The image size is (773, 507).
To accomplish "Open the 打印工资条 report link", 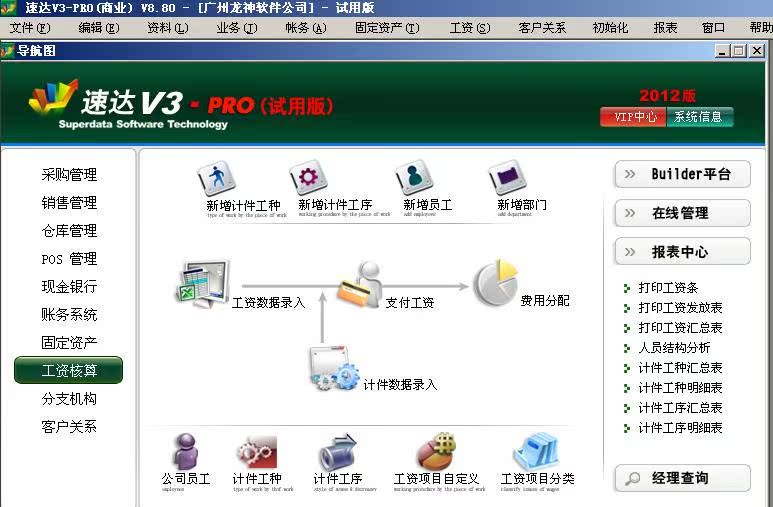I will [668, 288].
